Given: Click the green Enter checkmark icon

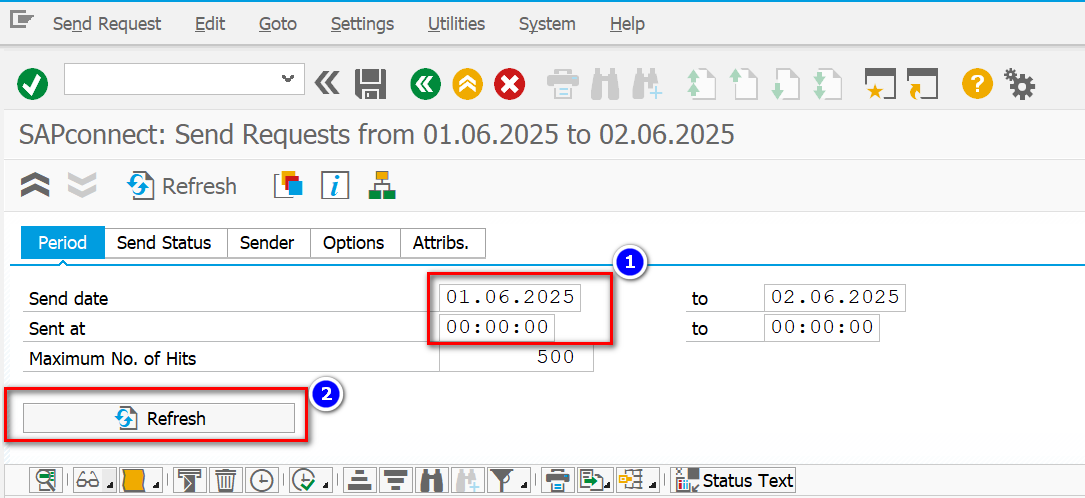Looking at the screenshot, I should tap(32, 84).
